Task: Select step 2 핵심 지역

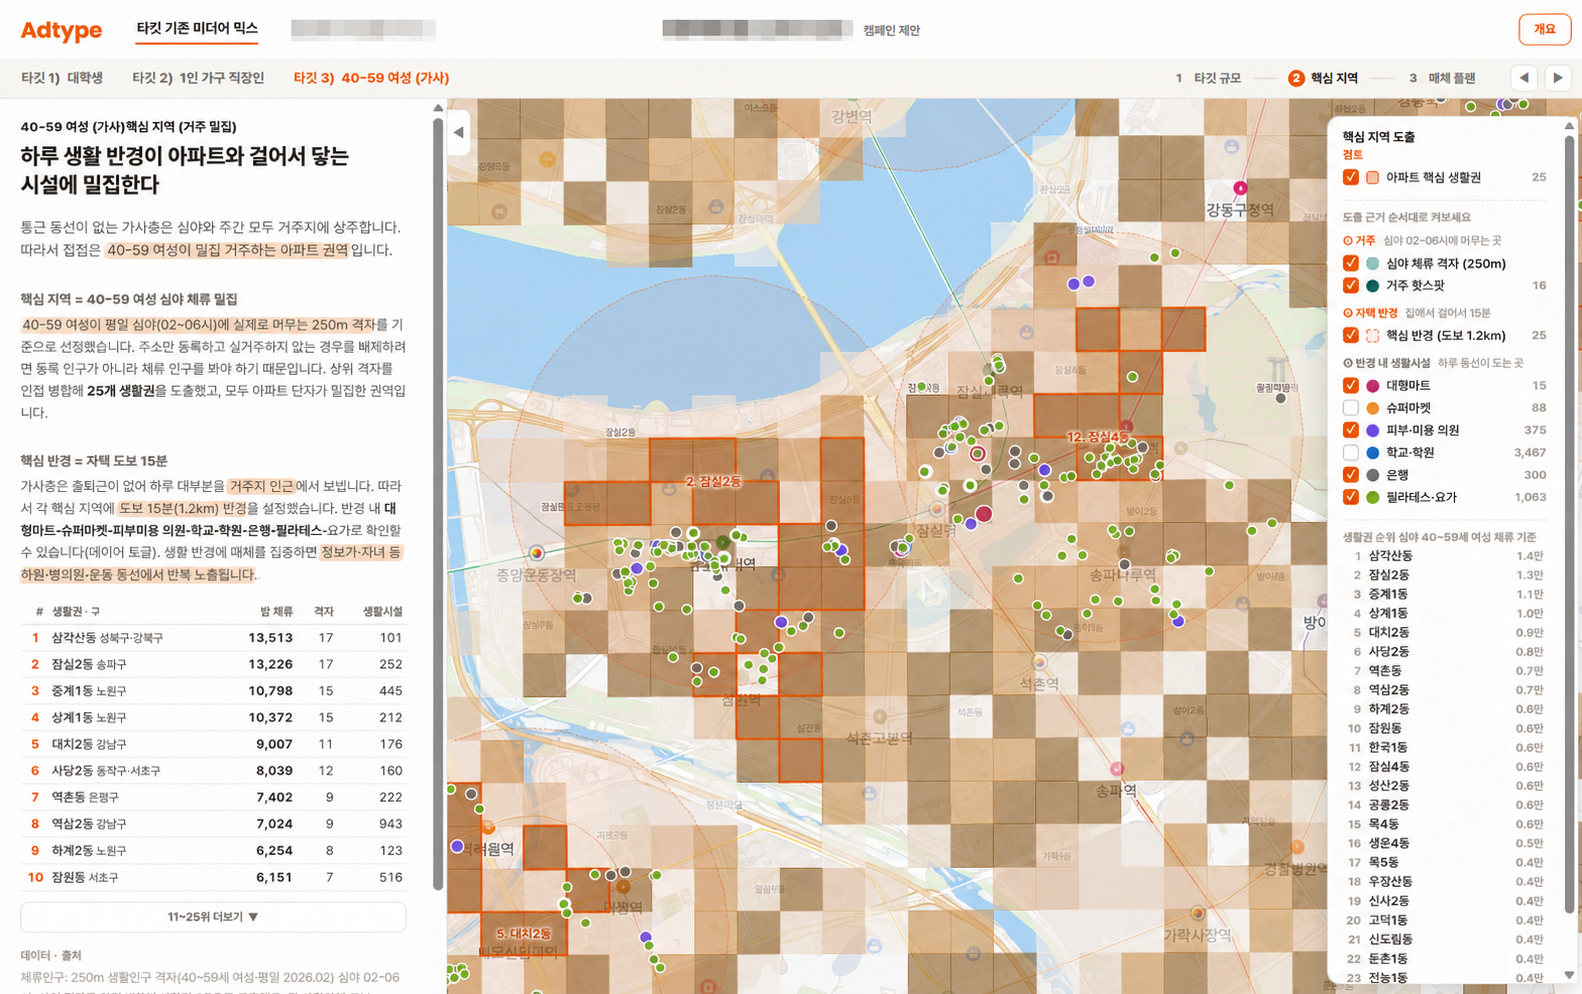Action: click(x=1323, y=78)
